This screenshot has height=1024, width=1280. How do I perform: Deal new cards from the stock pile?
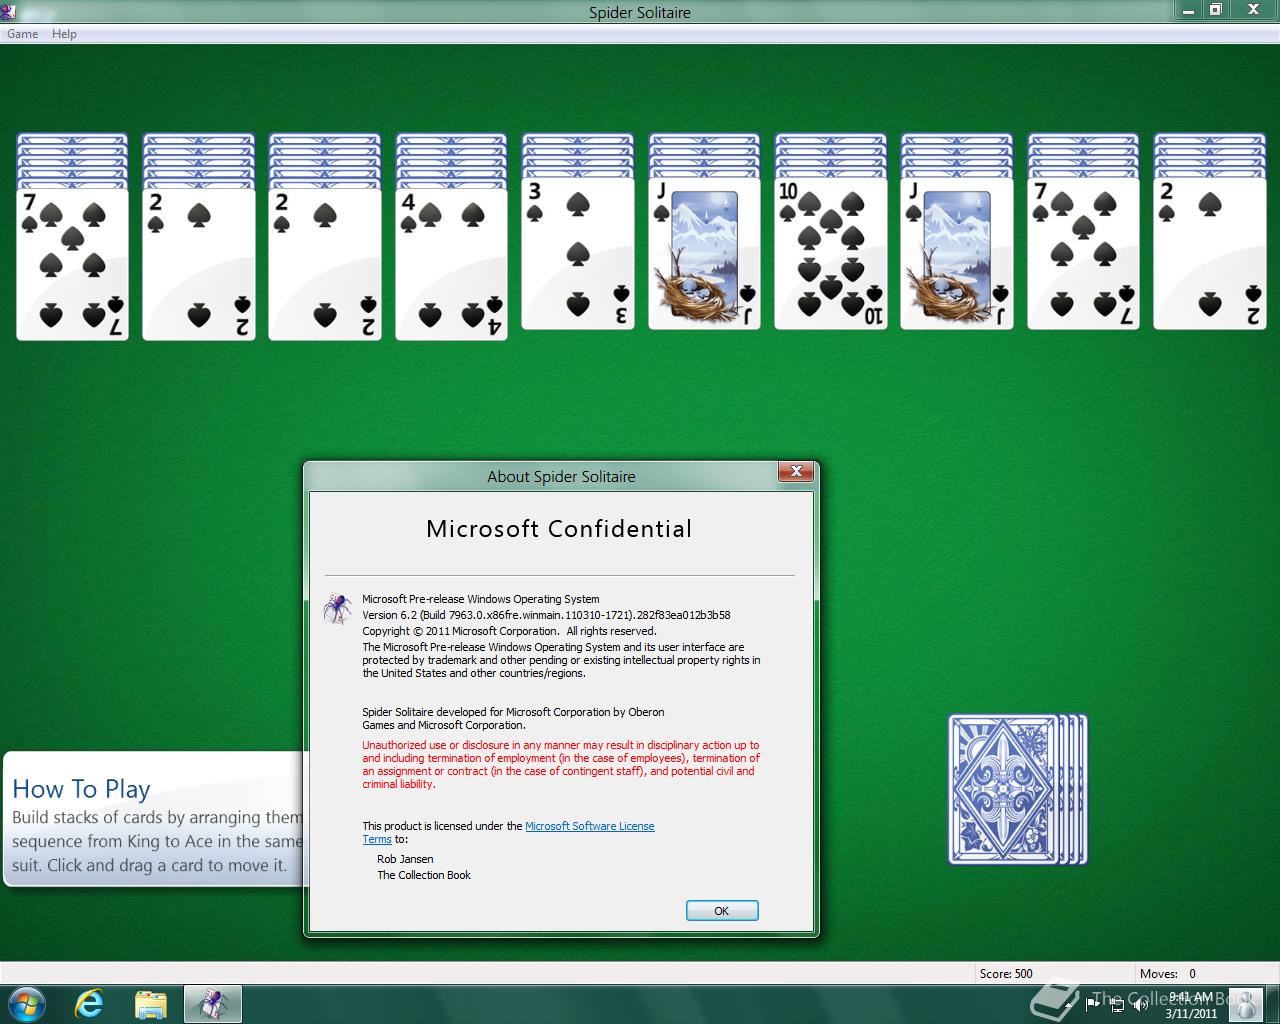1017,789
